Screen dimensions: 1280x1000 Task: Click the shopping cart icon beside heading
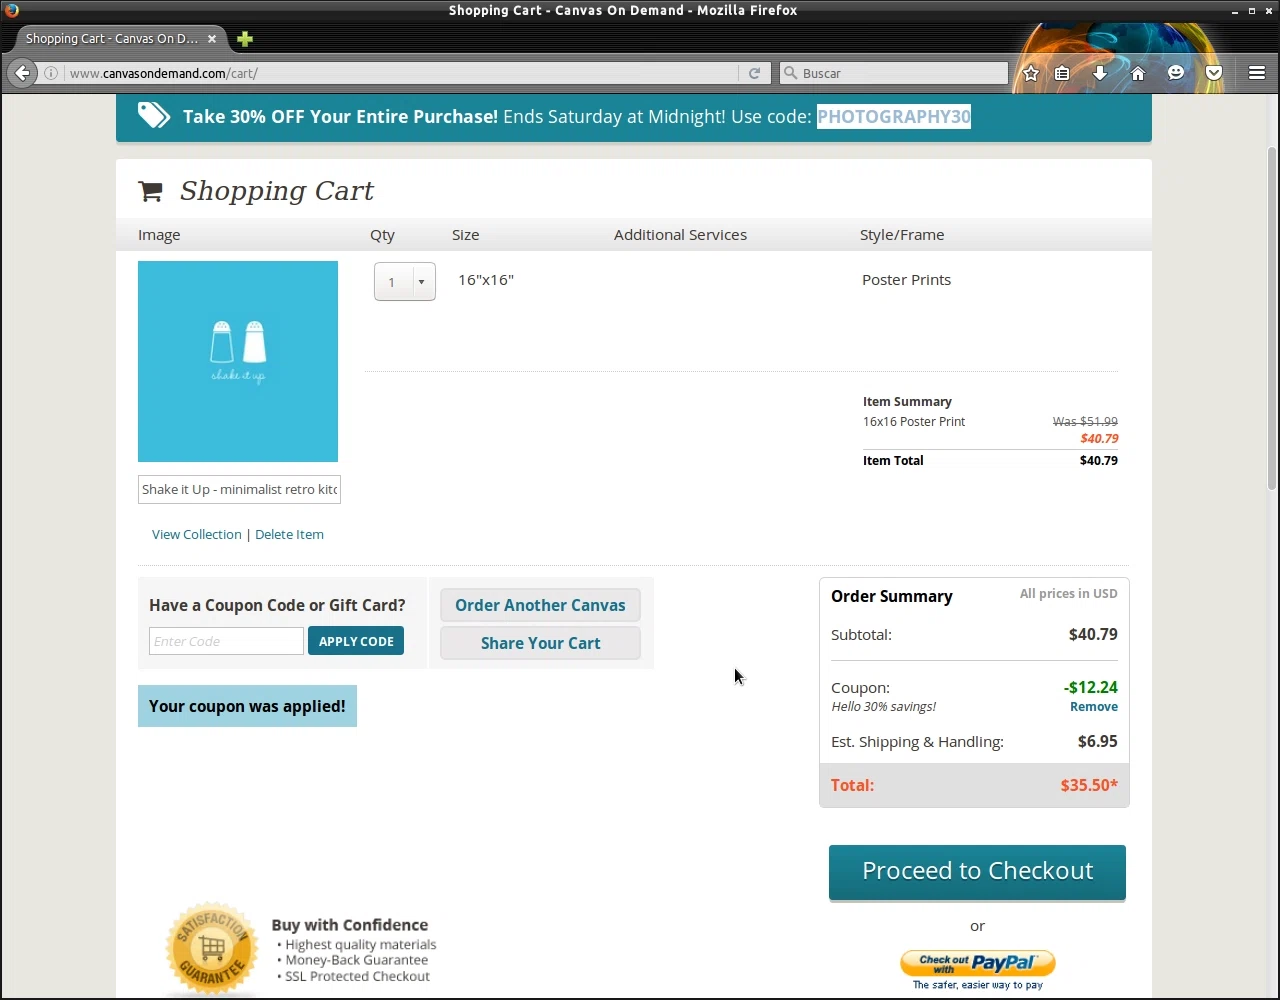150,191
